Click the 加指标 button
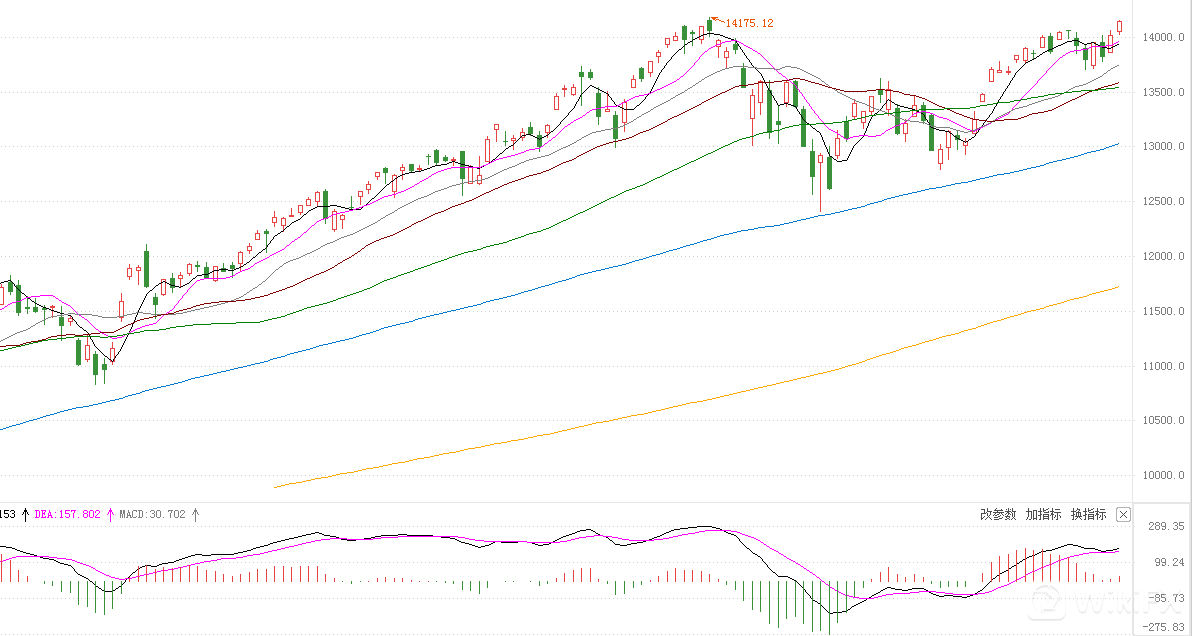The width and height of the screenshot is (1192, 636). click(1043, 515)
